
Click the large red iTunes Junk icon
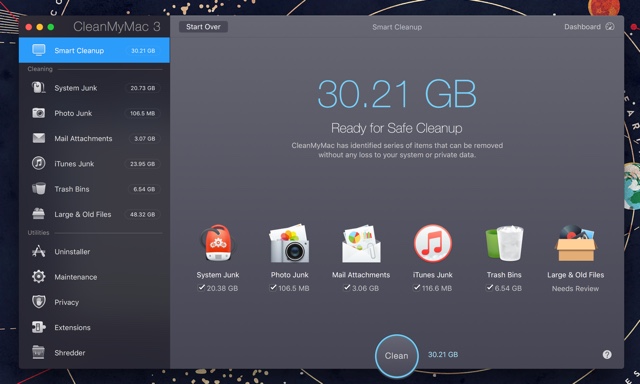tap(433, 243)
